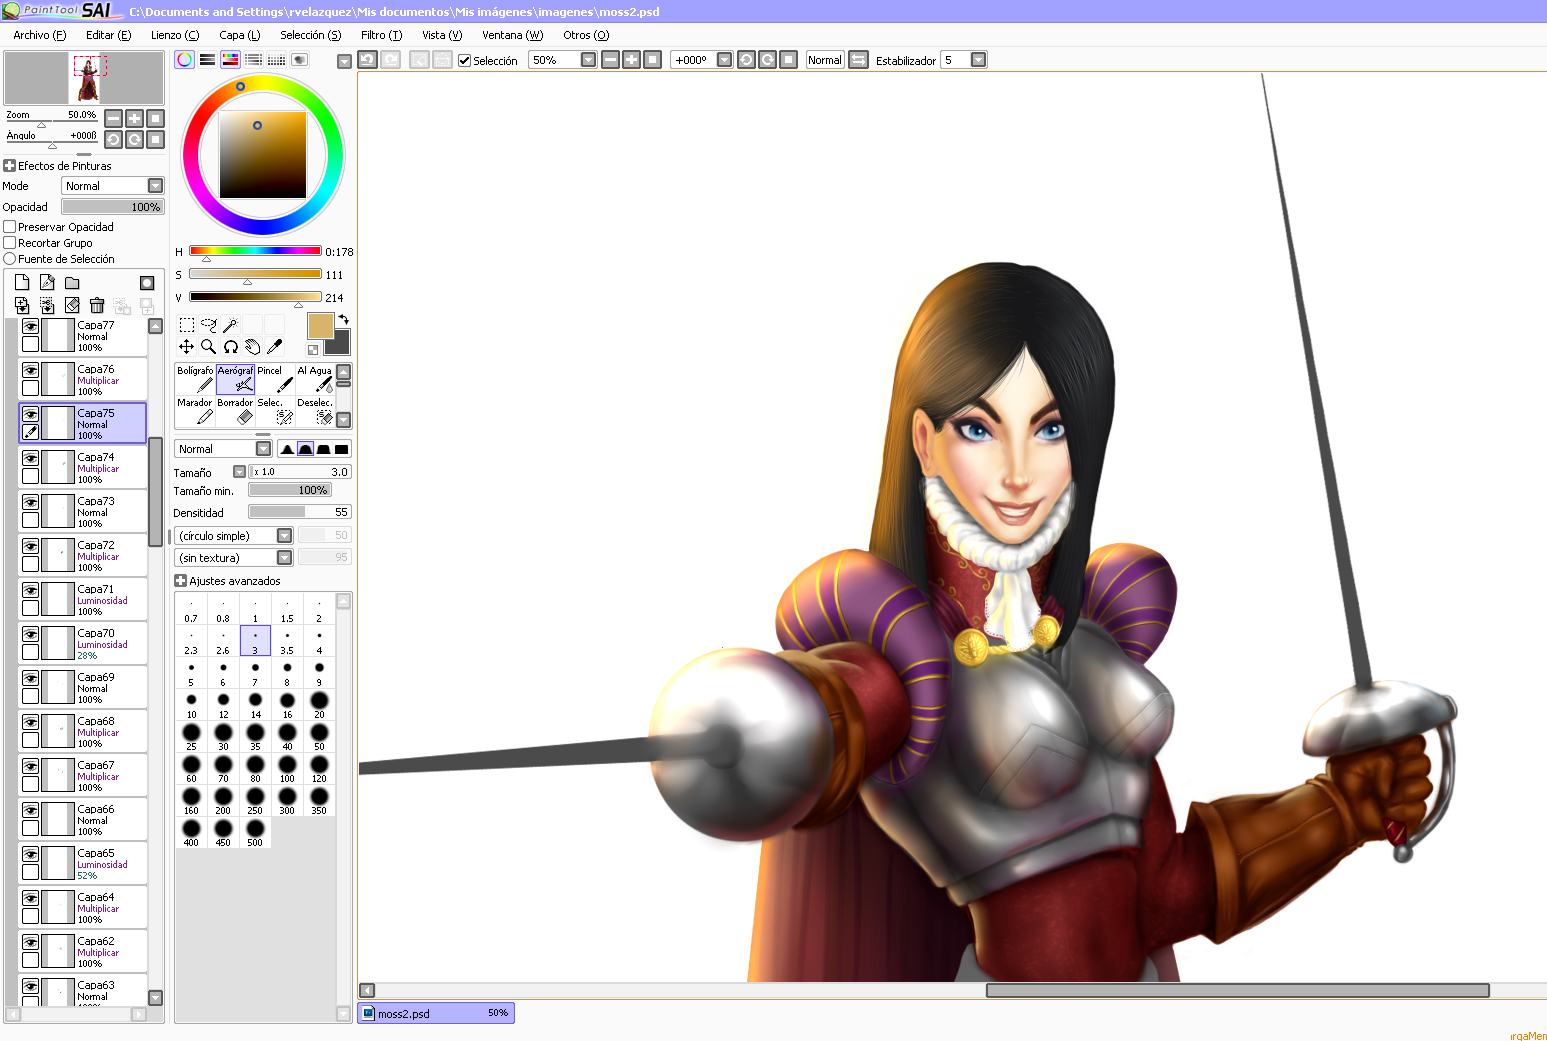1547x1041 pixels.
Task: Enable Recortar Grupo checkbox
Action: (10, 243)
